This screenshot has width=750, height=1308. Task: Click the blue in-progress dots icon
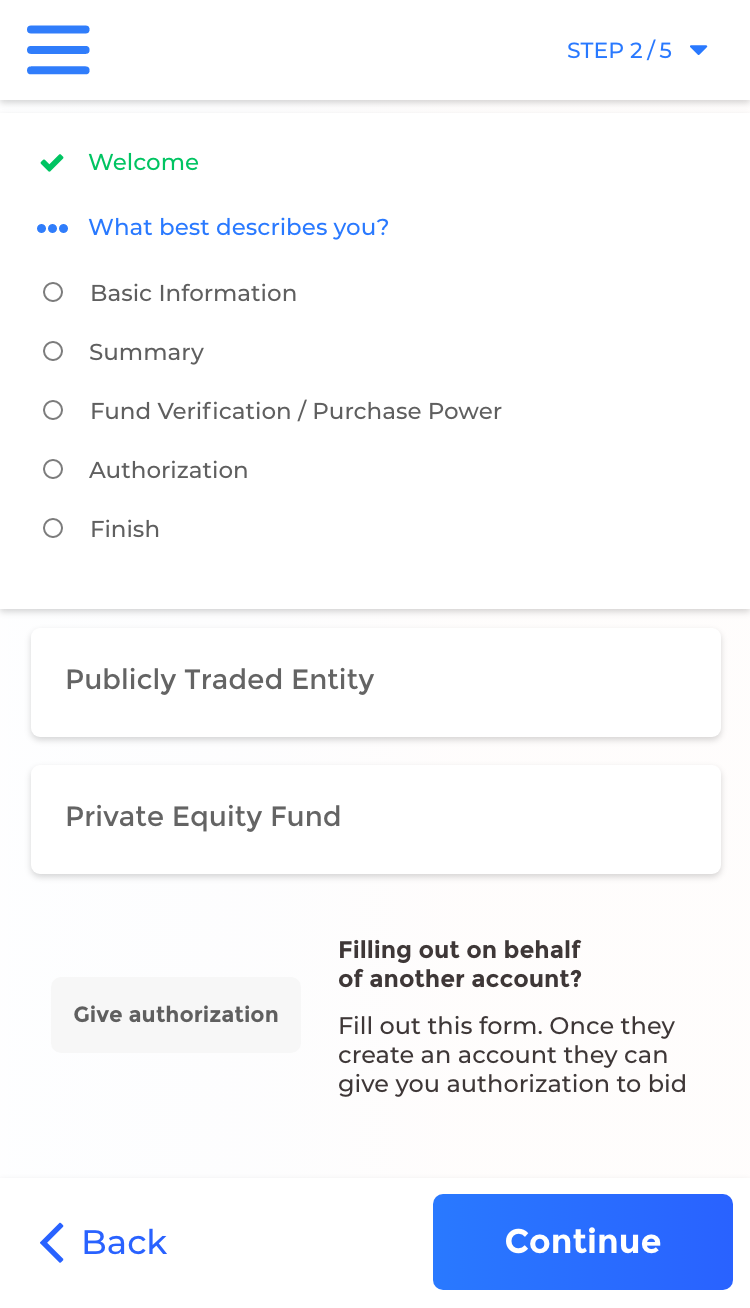52,229
